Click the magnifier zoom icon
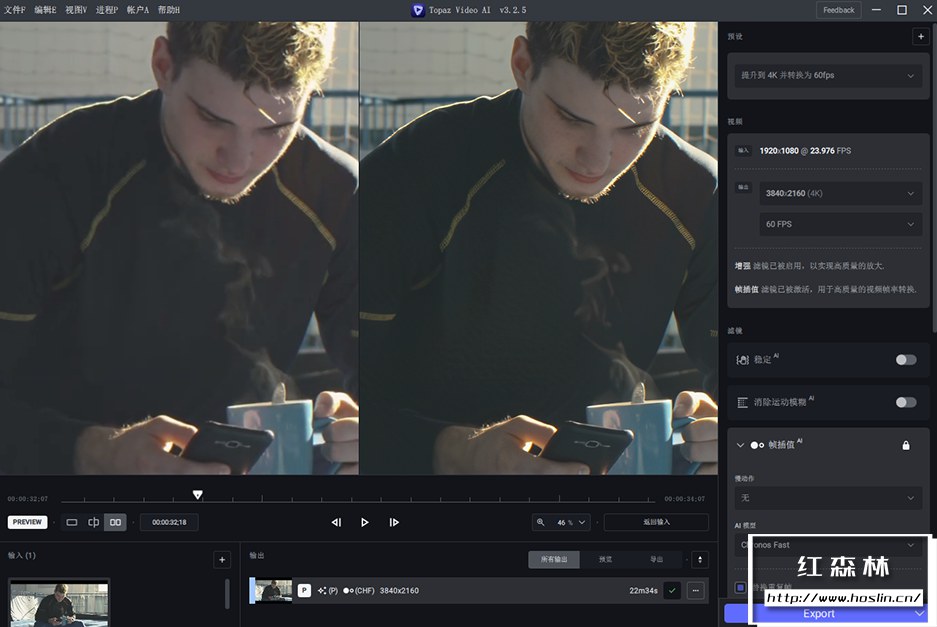The image size is (937, 627). 540,522
